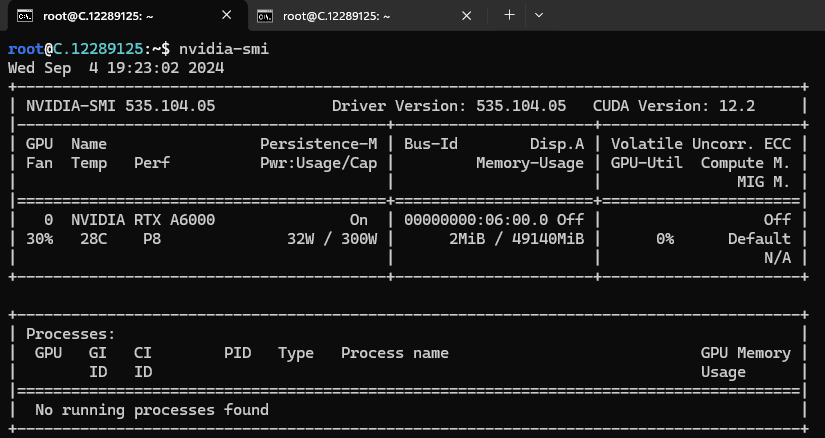The height and width of the screenshot is (438, 825).
Task: Click the 'Usage' label under GPU Memory
Action: (723, 372)
